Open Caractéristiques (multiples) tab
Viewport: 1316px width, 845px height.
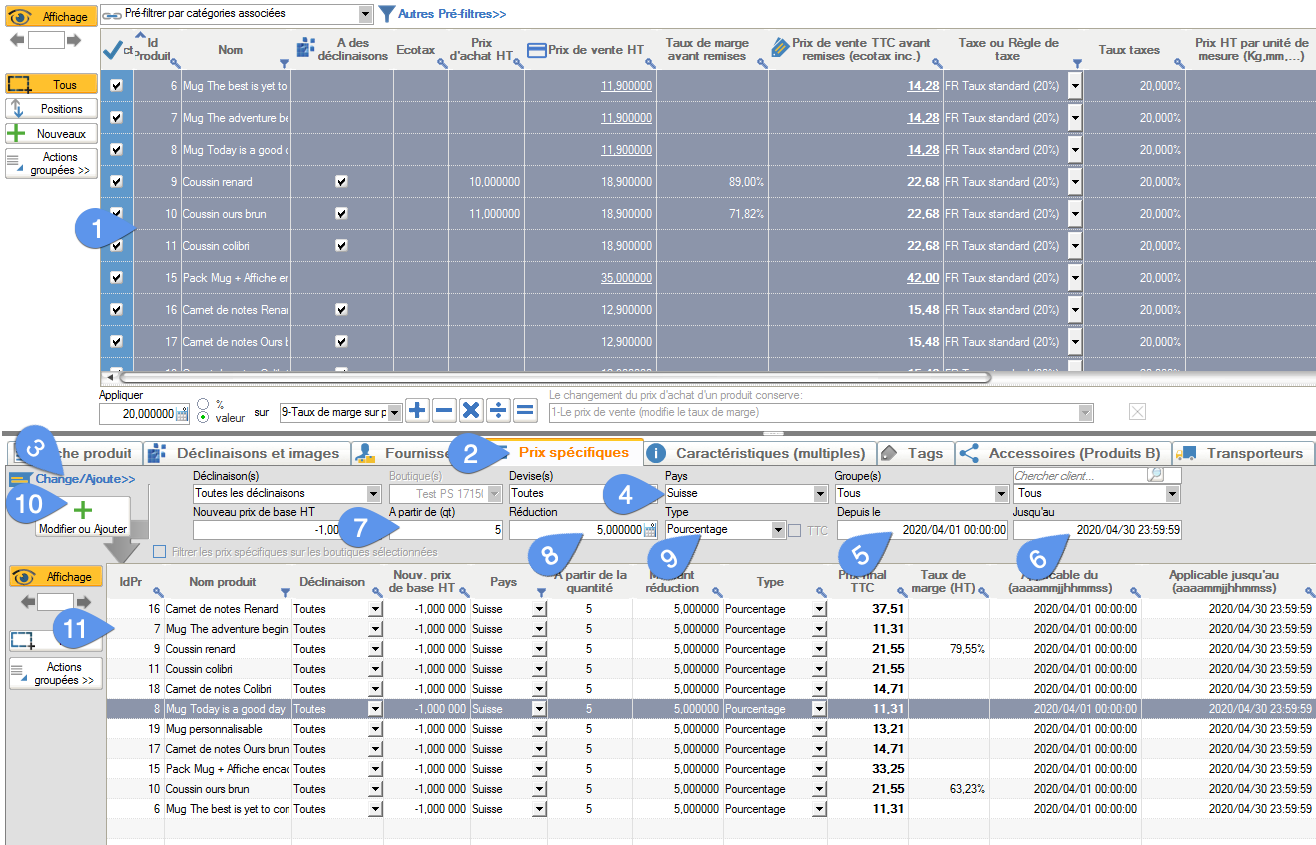[761, 453]
